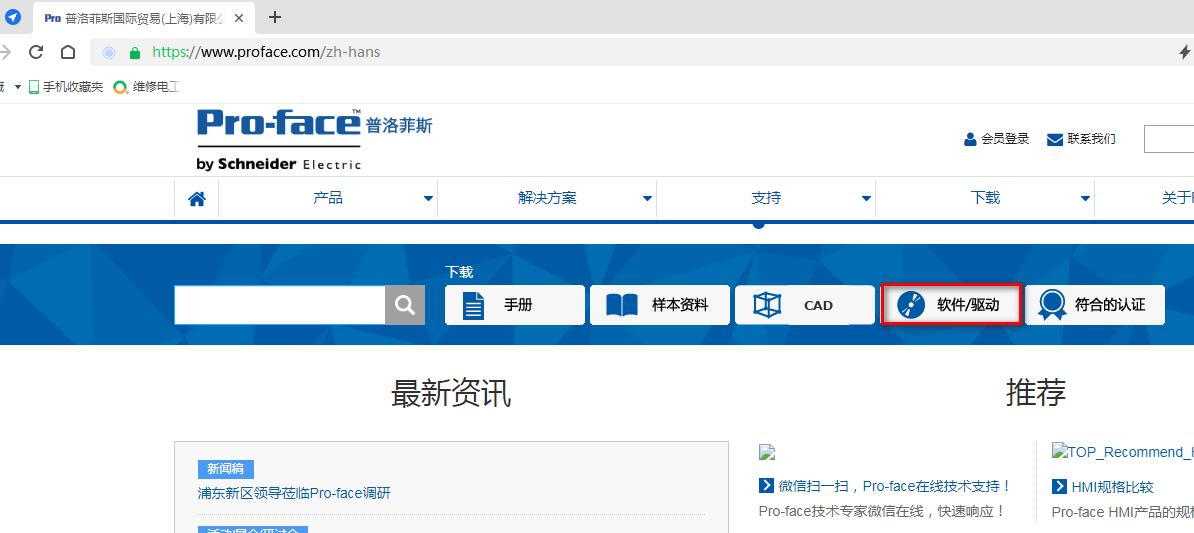
Task: Click the 软件/驱动 download button
Action: point(950,305)
